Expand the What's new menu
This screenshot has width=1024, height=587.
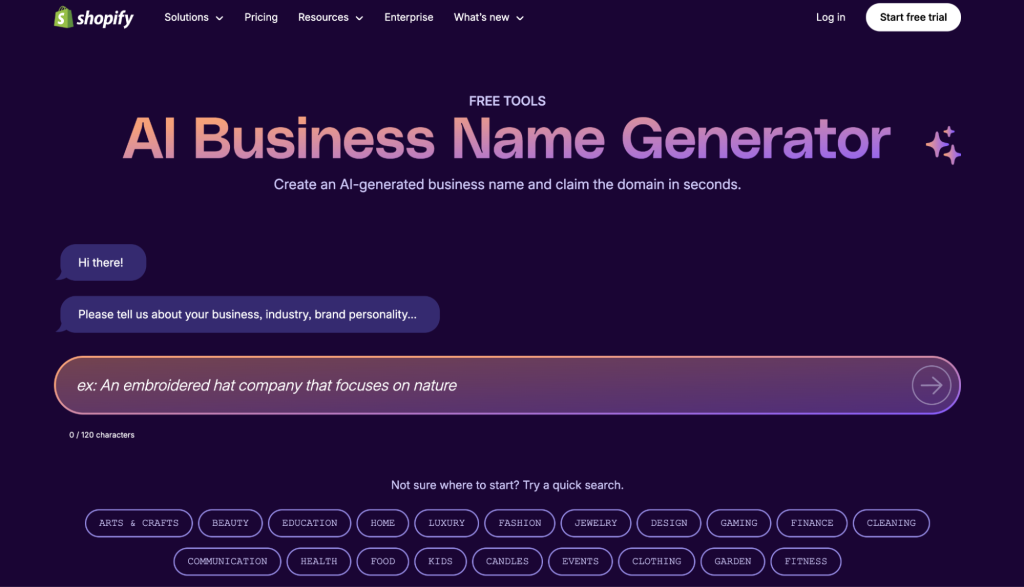(488, 18)
